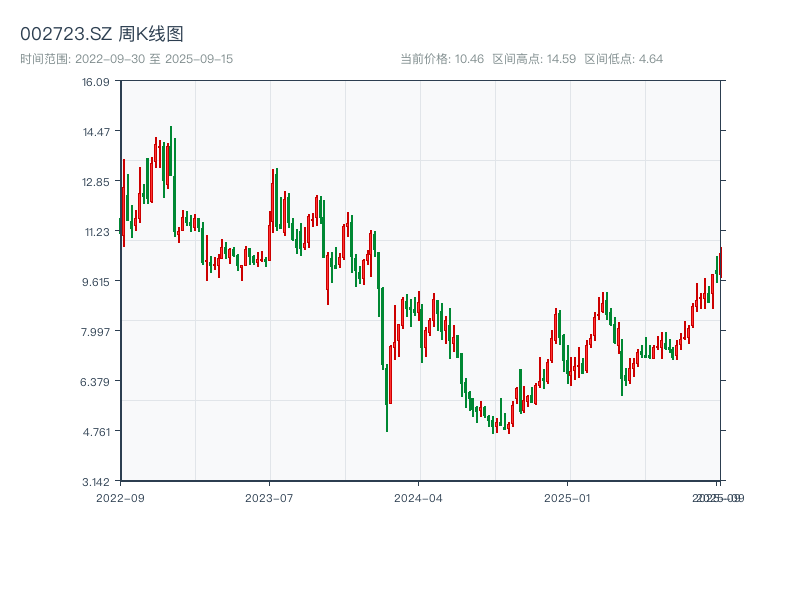Click the 区间低点 4.64 label
The width and height of the screenshot is (800, 600).
624,59
